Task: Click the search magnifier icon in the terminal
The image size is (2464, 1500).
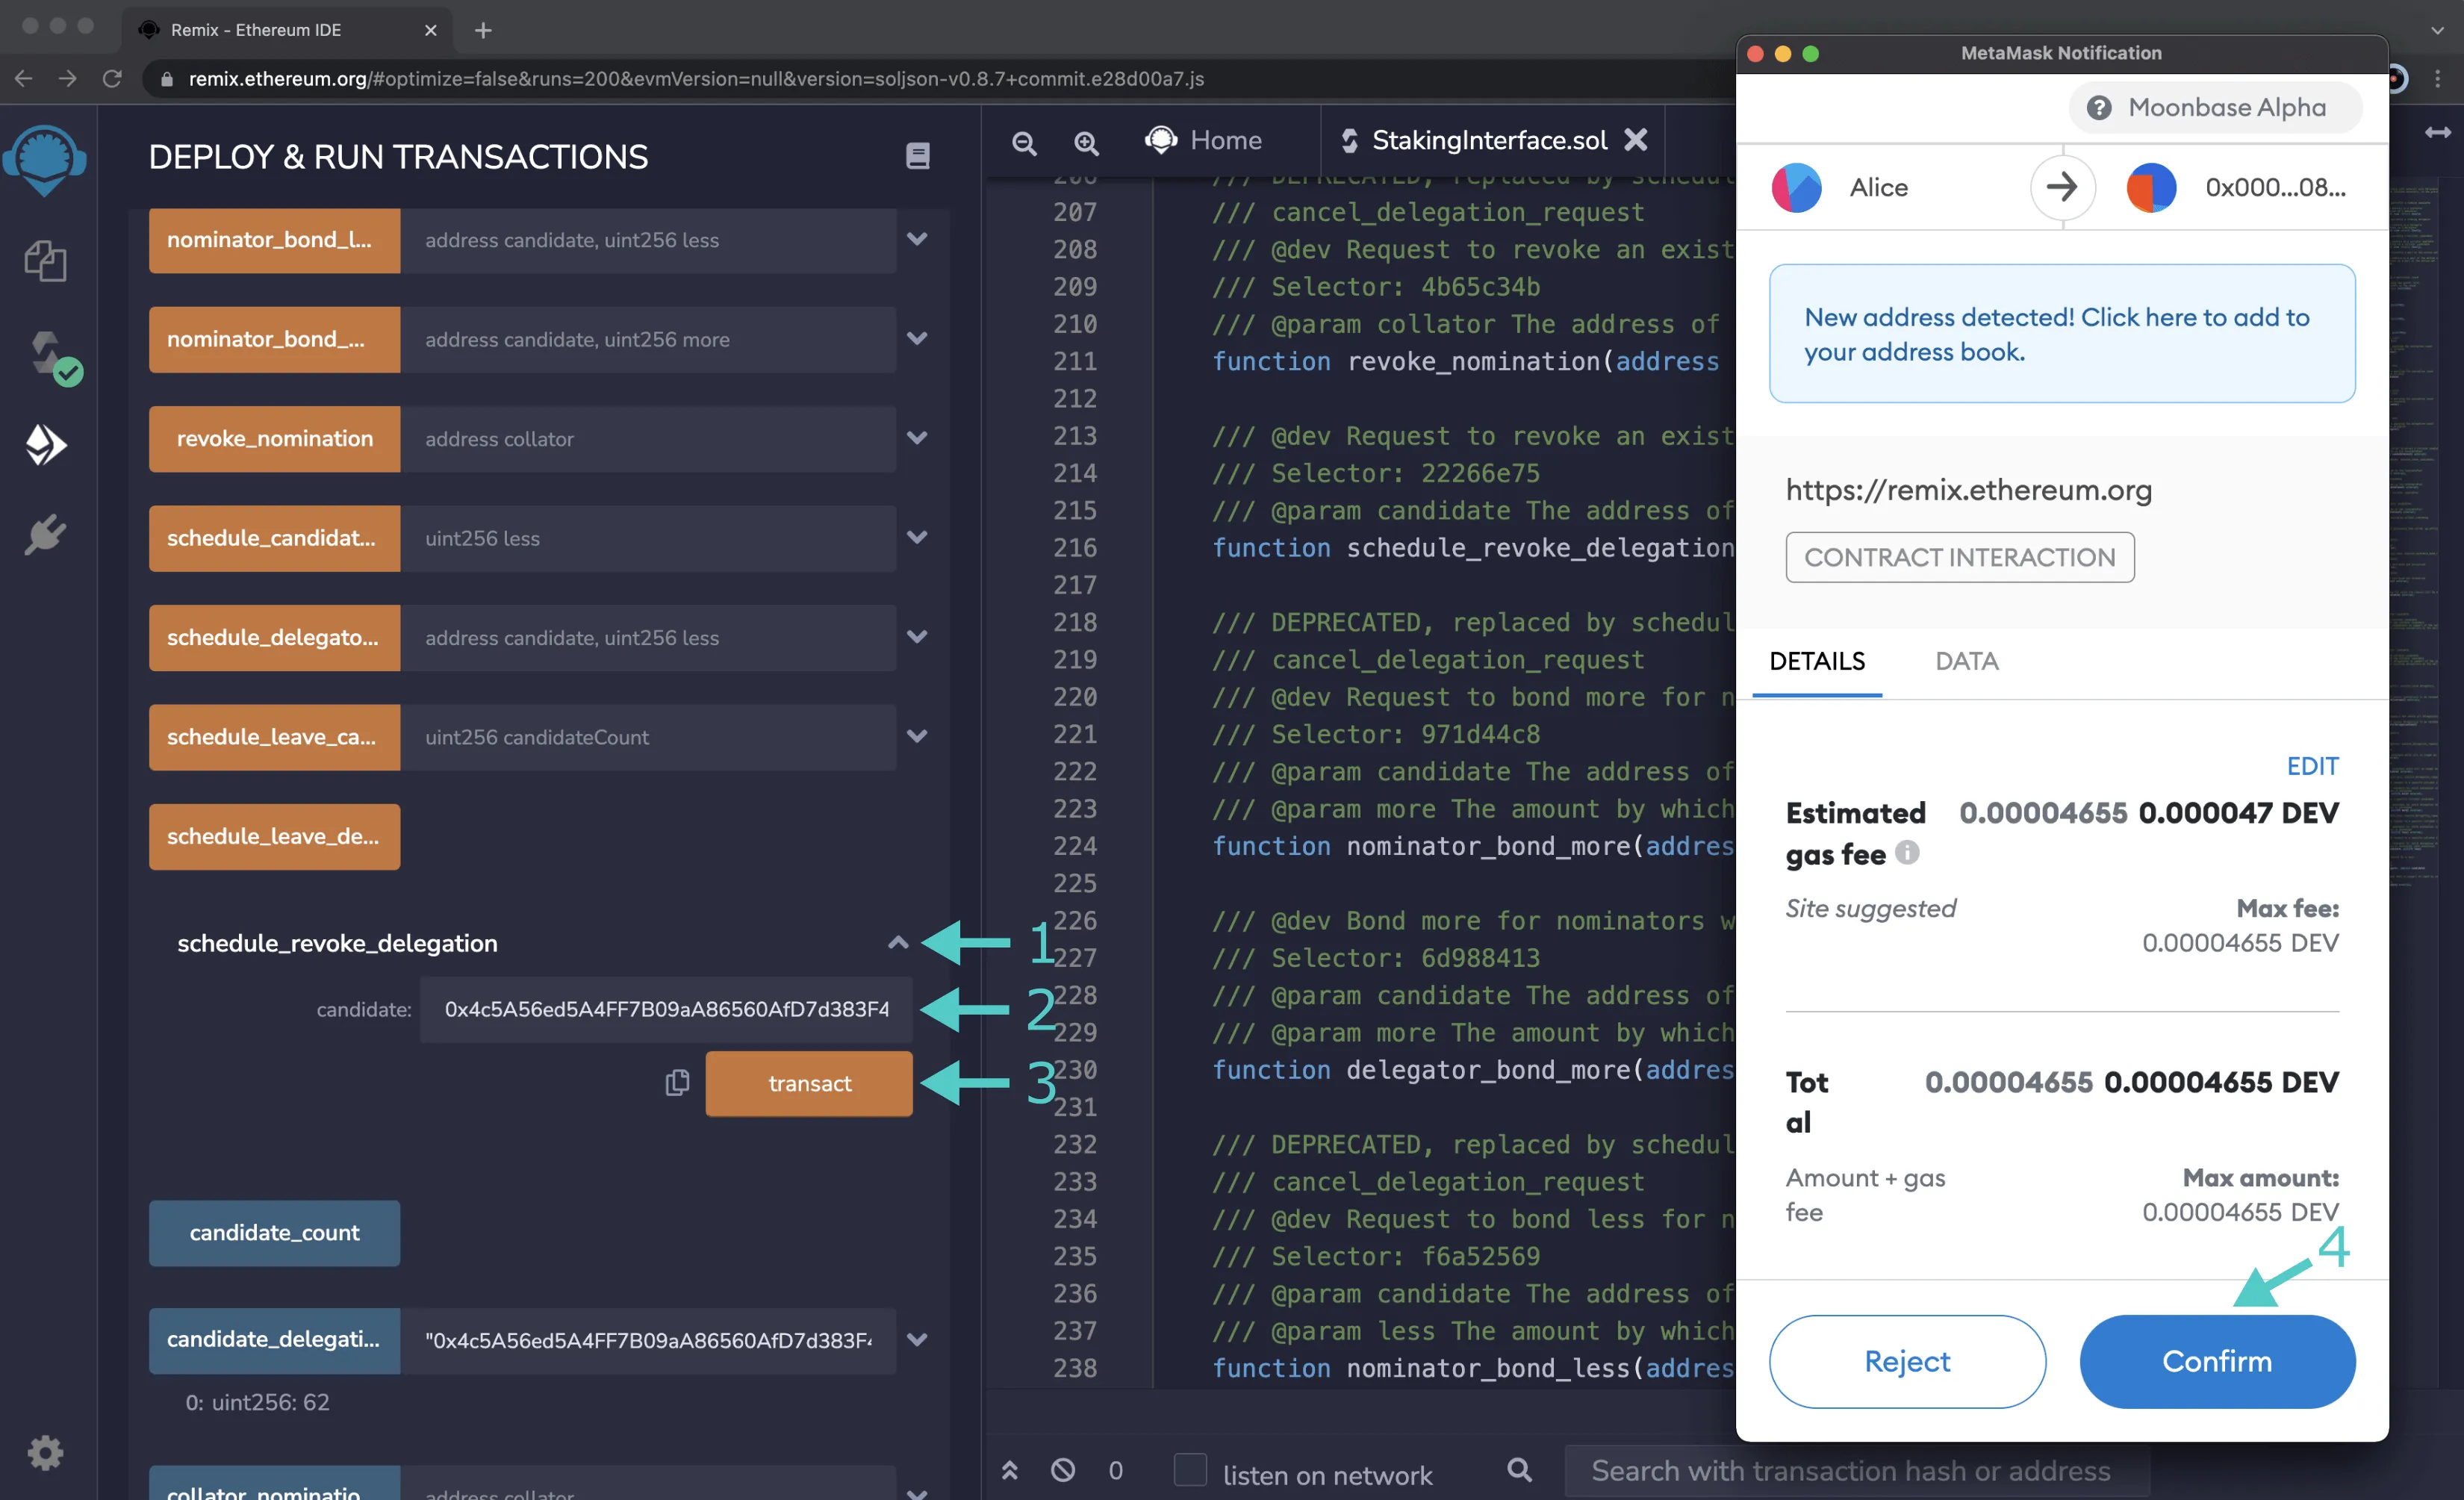Action: 1519,1470
